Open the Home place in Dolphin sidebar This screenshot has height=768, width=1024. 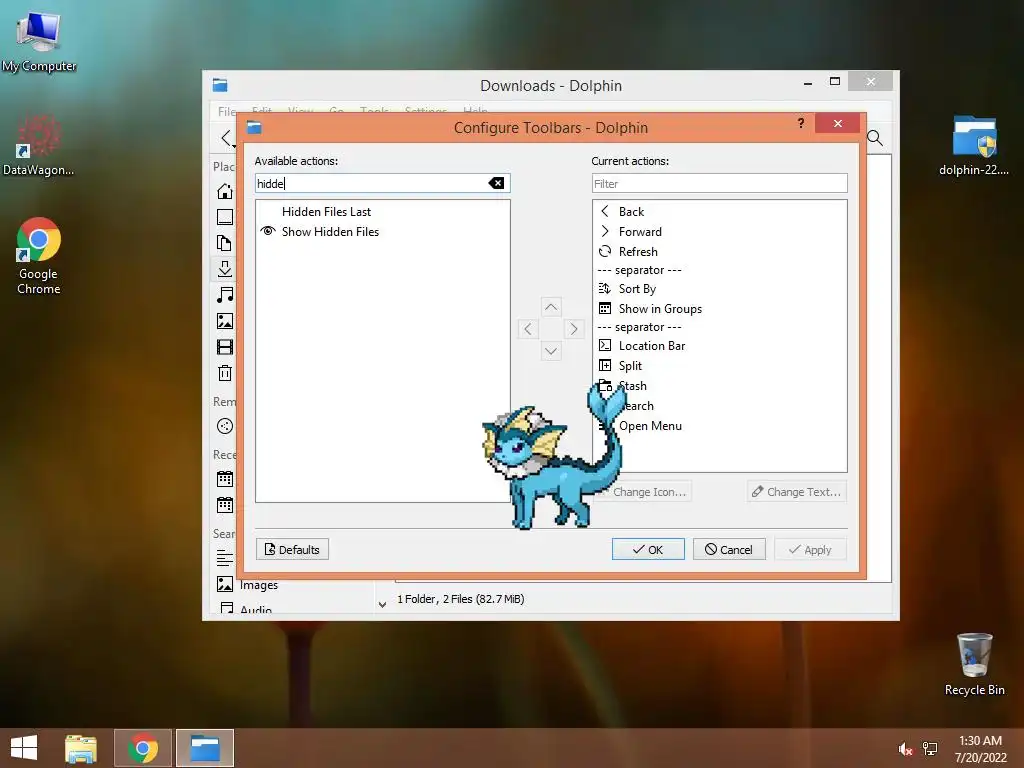coord(225,191)
